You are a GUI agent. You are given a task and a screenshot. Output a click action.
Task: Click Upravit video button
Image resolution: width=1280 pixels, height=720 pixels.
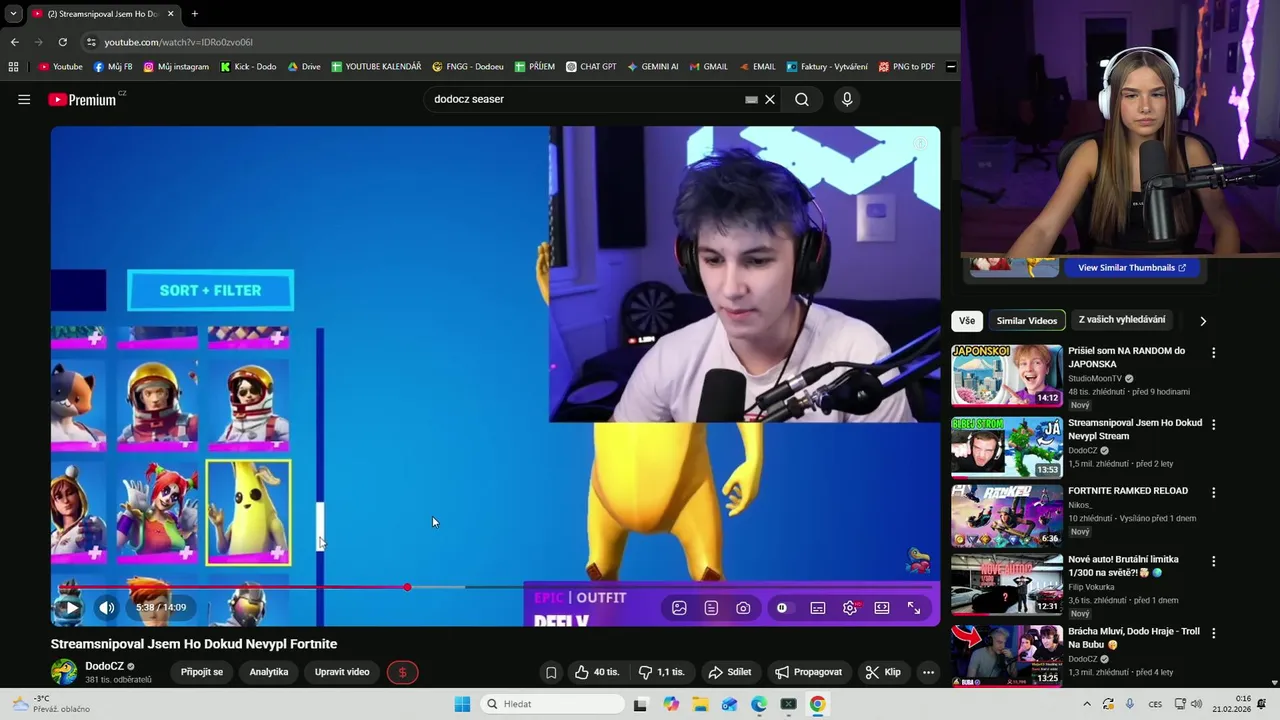point(342,672)
